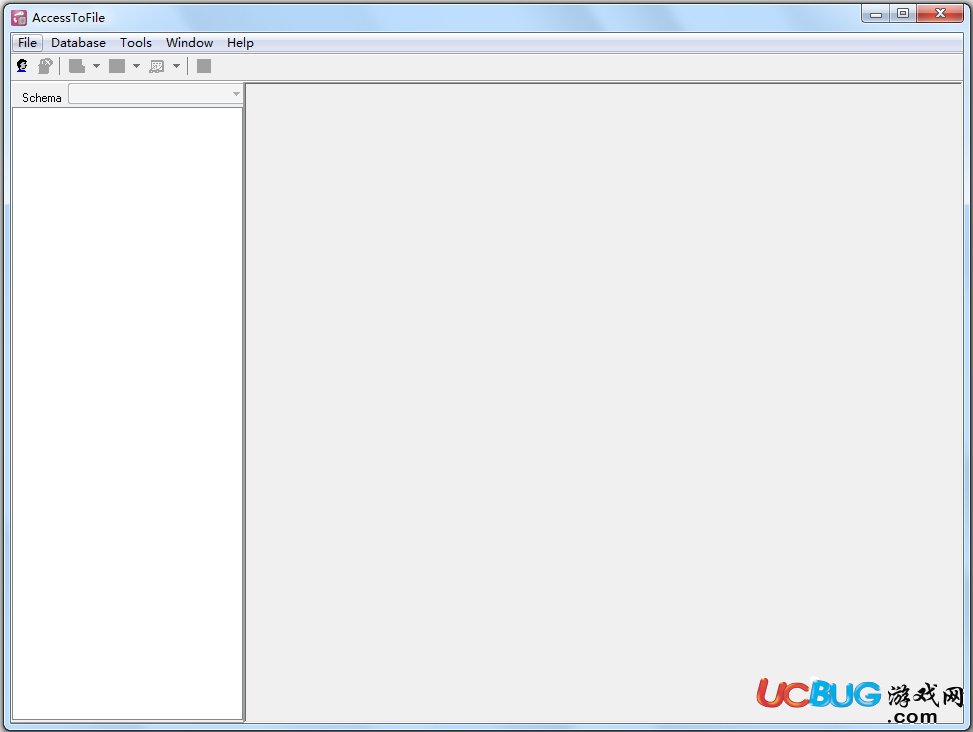Close the AccessToFile window
The width and height of the screenshot is (973, 732).
pyautogui.click(x=940, y=14)
